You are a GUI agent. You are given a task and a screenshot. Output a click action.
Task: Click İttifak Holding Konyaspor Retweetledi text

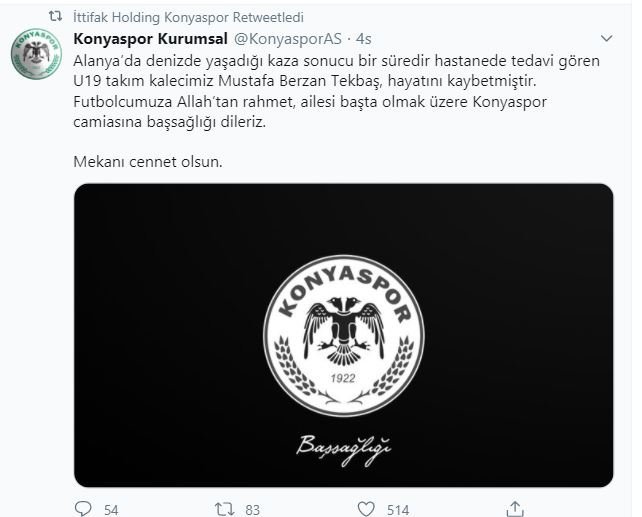(189, 17)
